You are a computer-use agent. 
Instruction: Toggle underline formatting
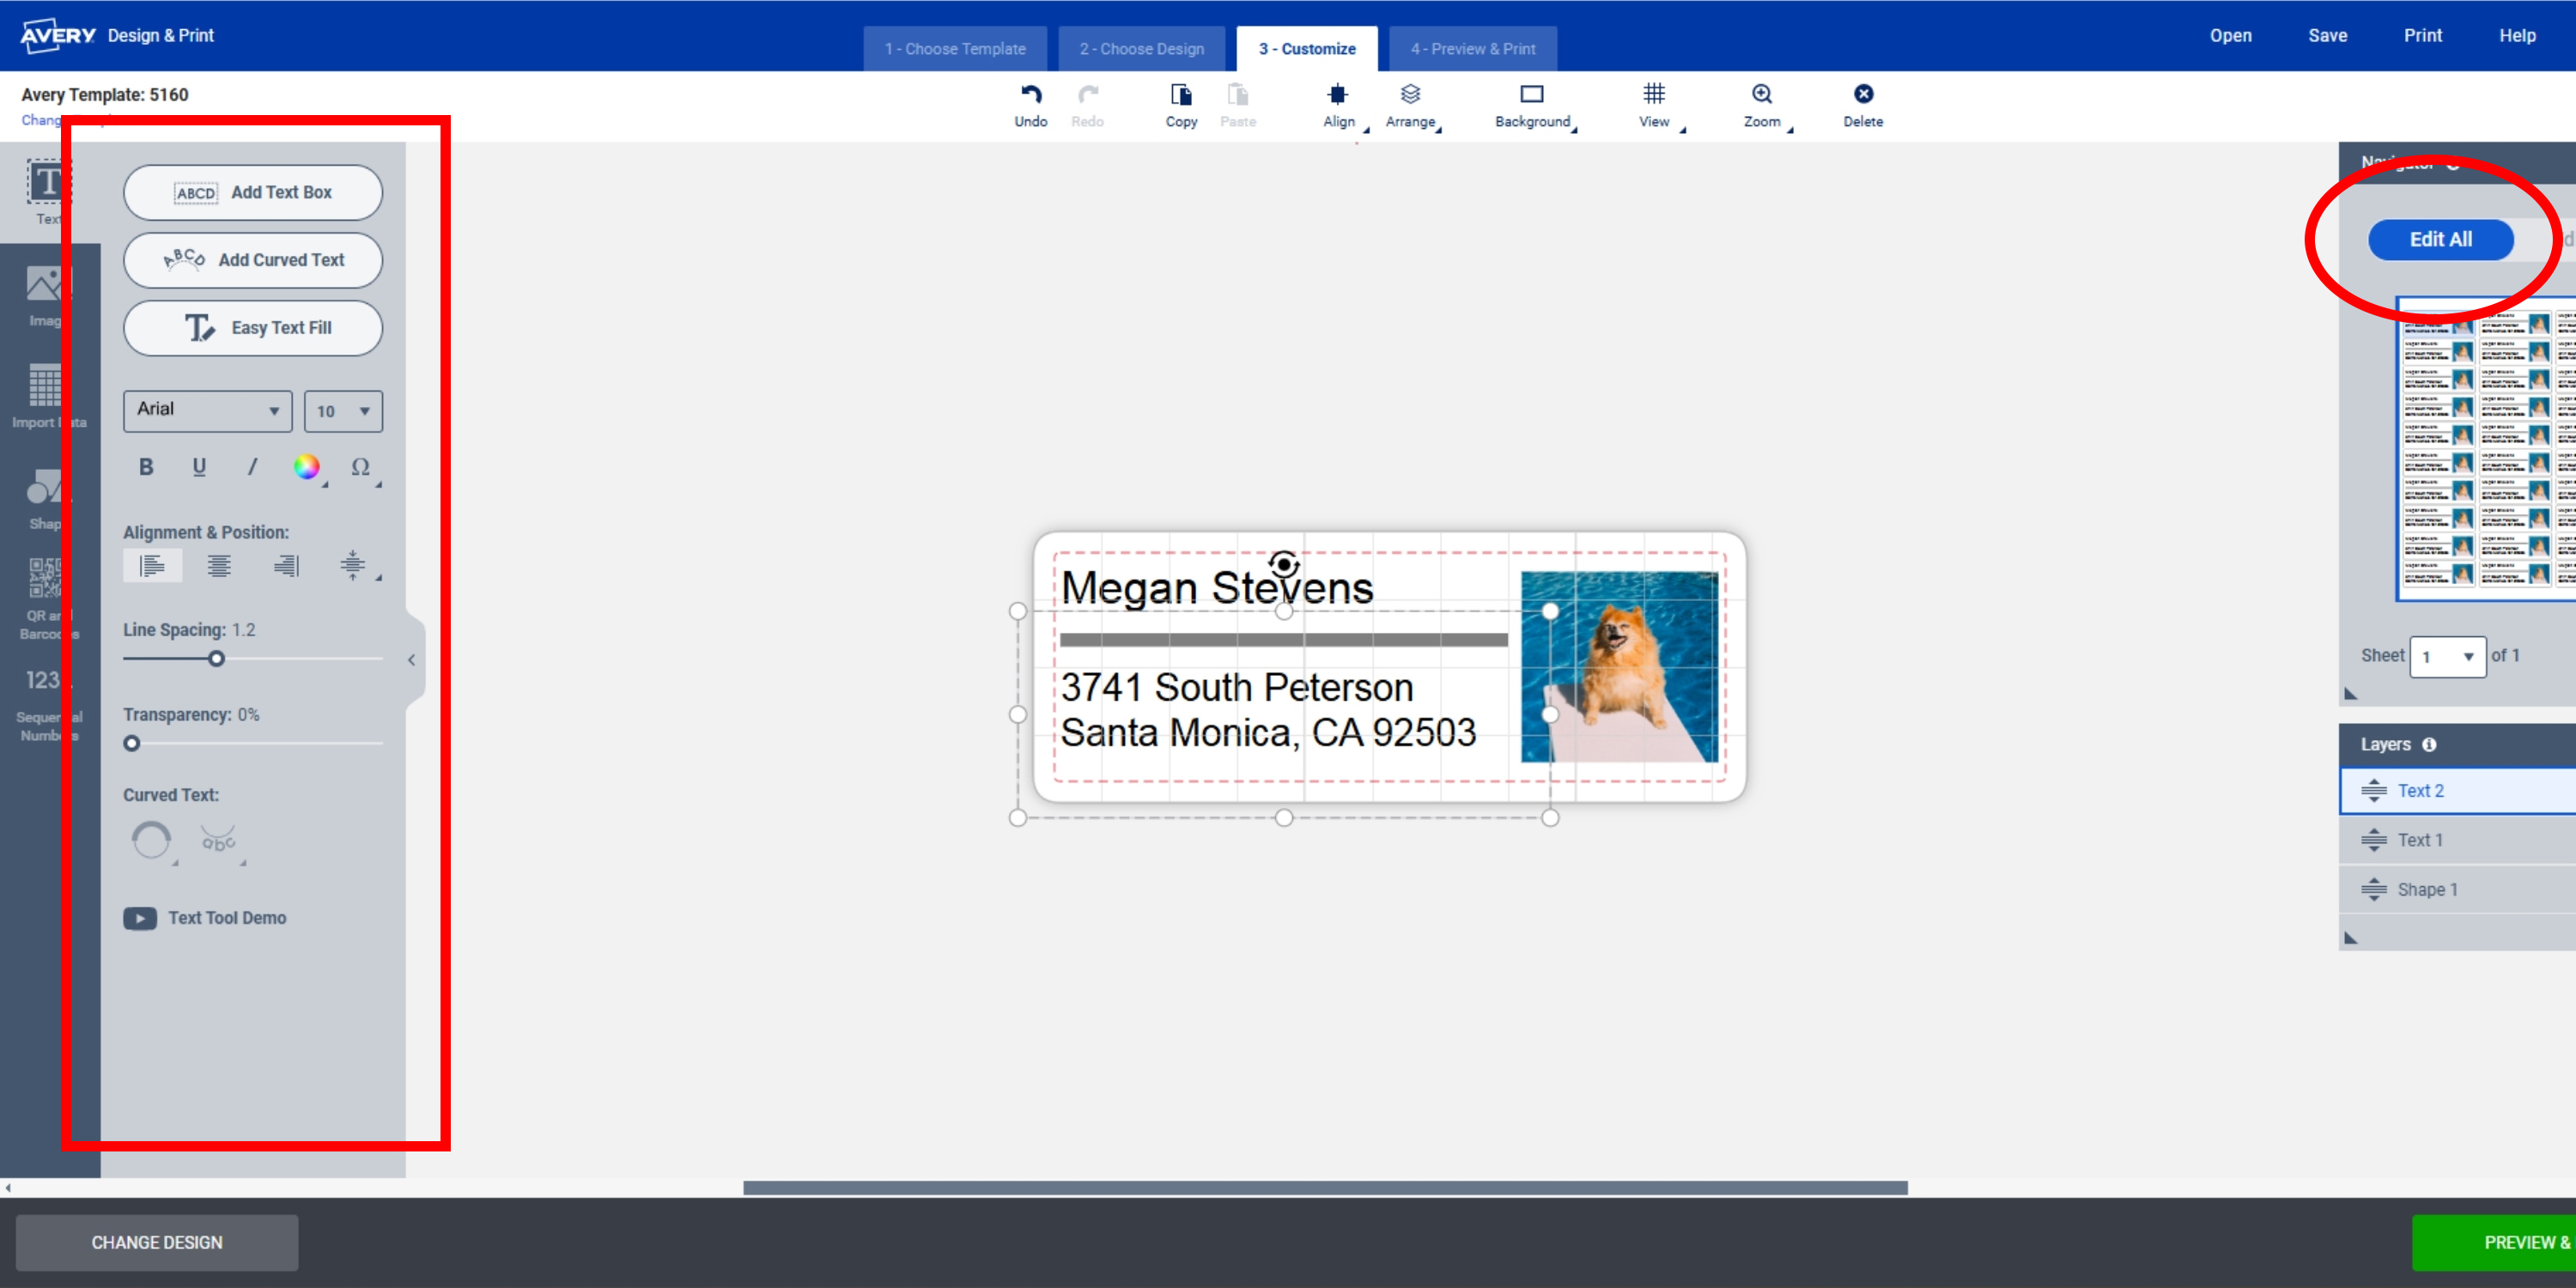199,466
